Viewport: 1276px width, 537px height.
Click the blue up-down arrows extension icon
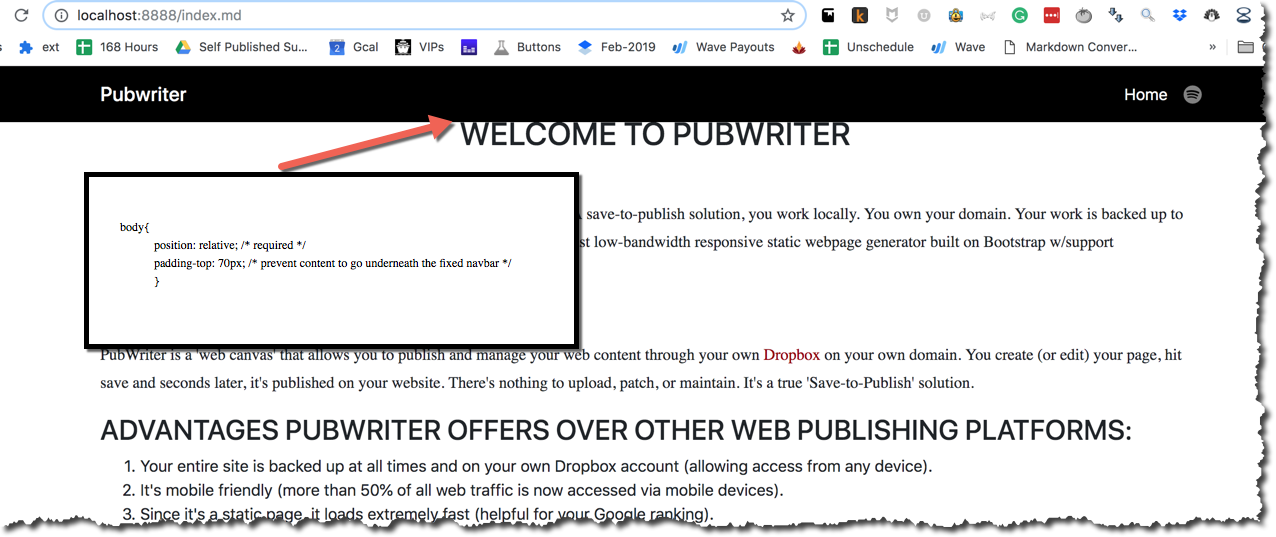point(1116,15)
